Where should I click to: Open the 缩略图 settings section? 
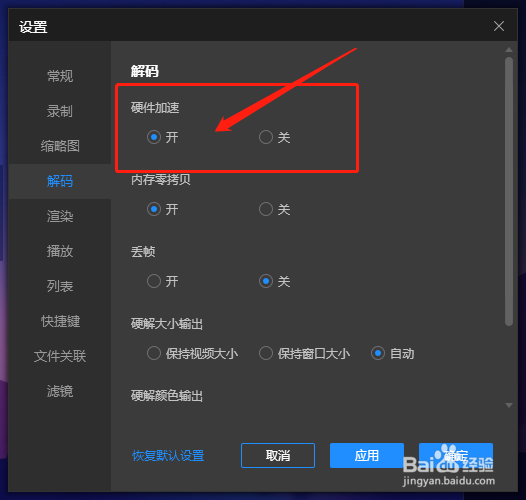(60, 146)
